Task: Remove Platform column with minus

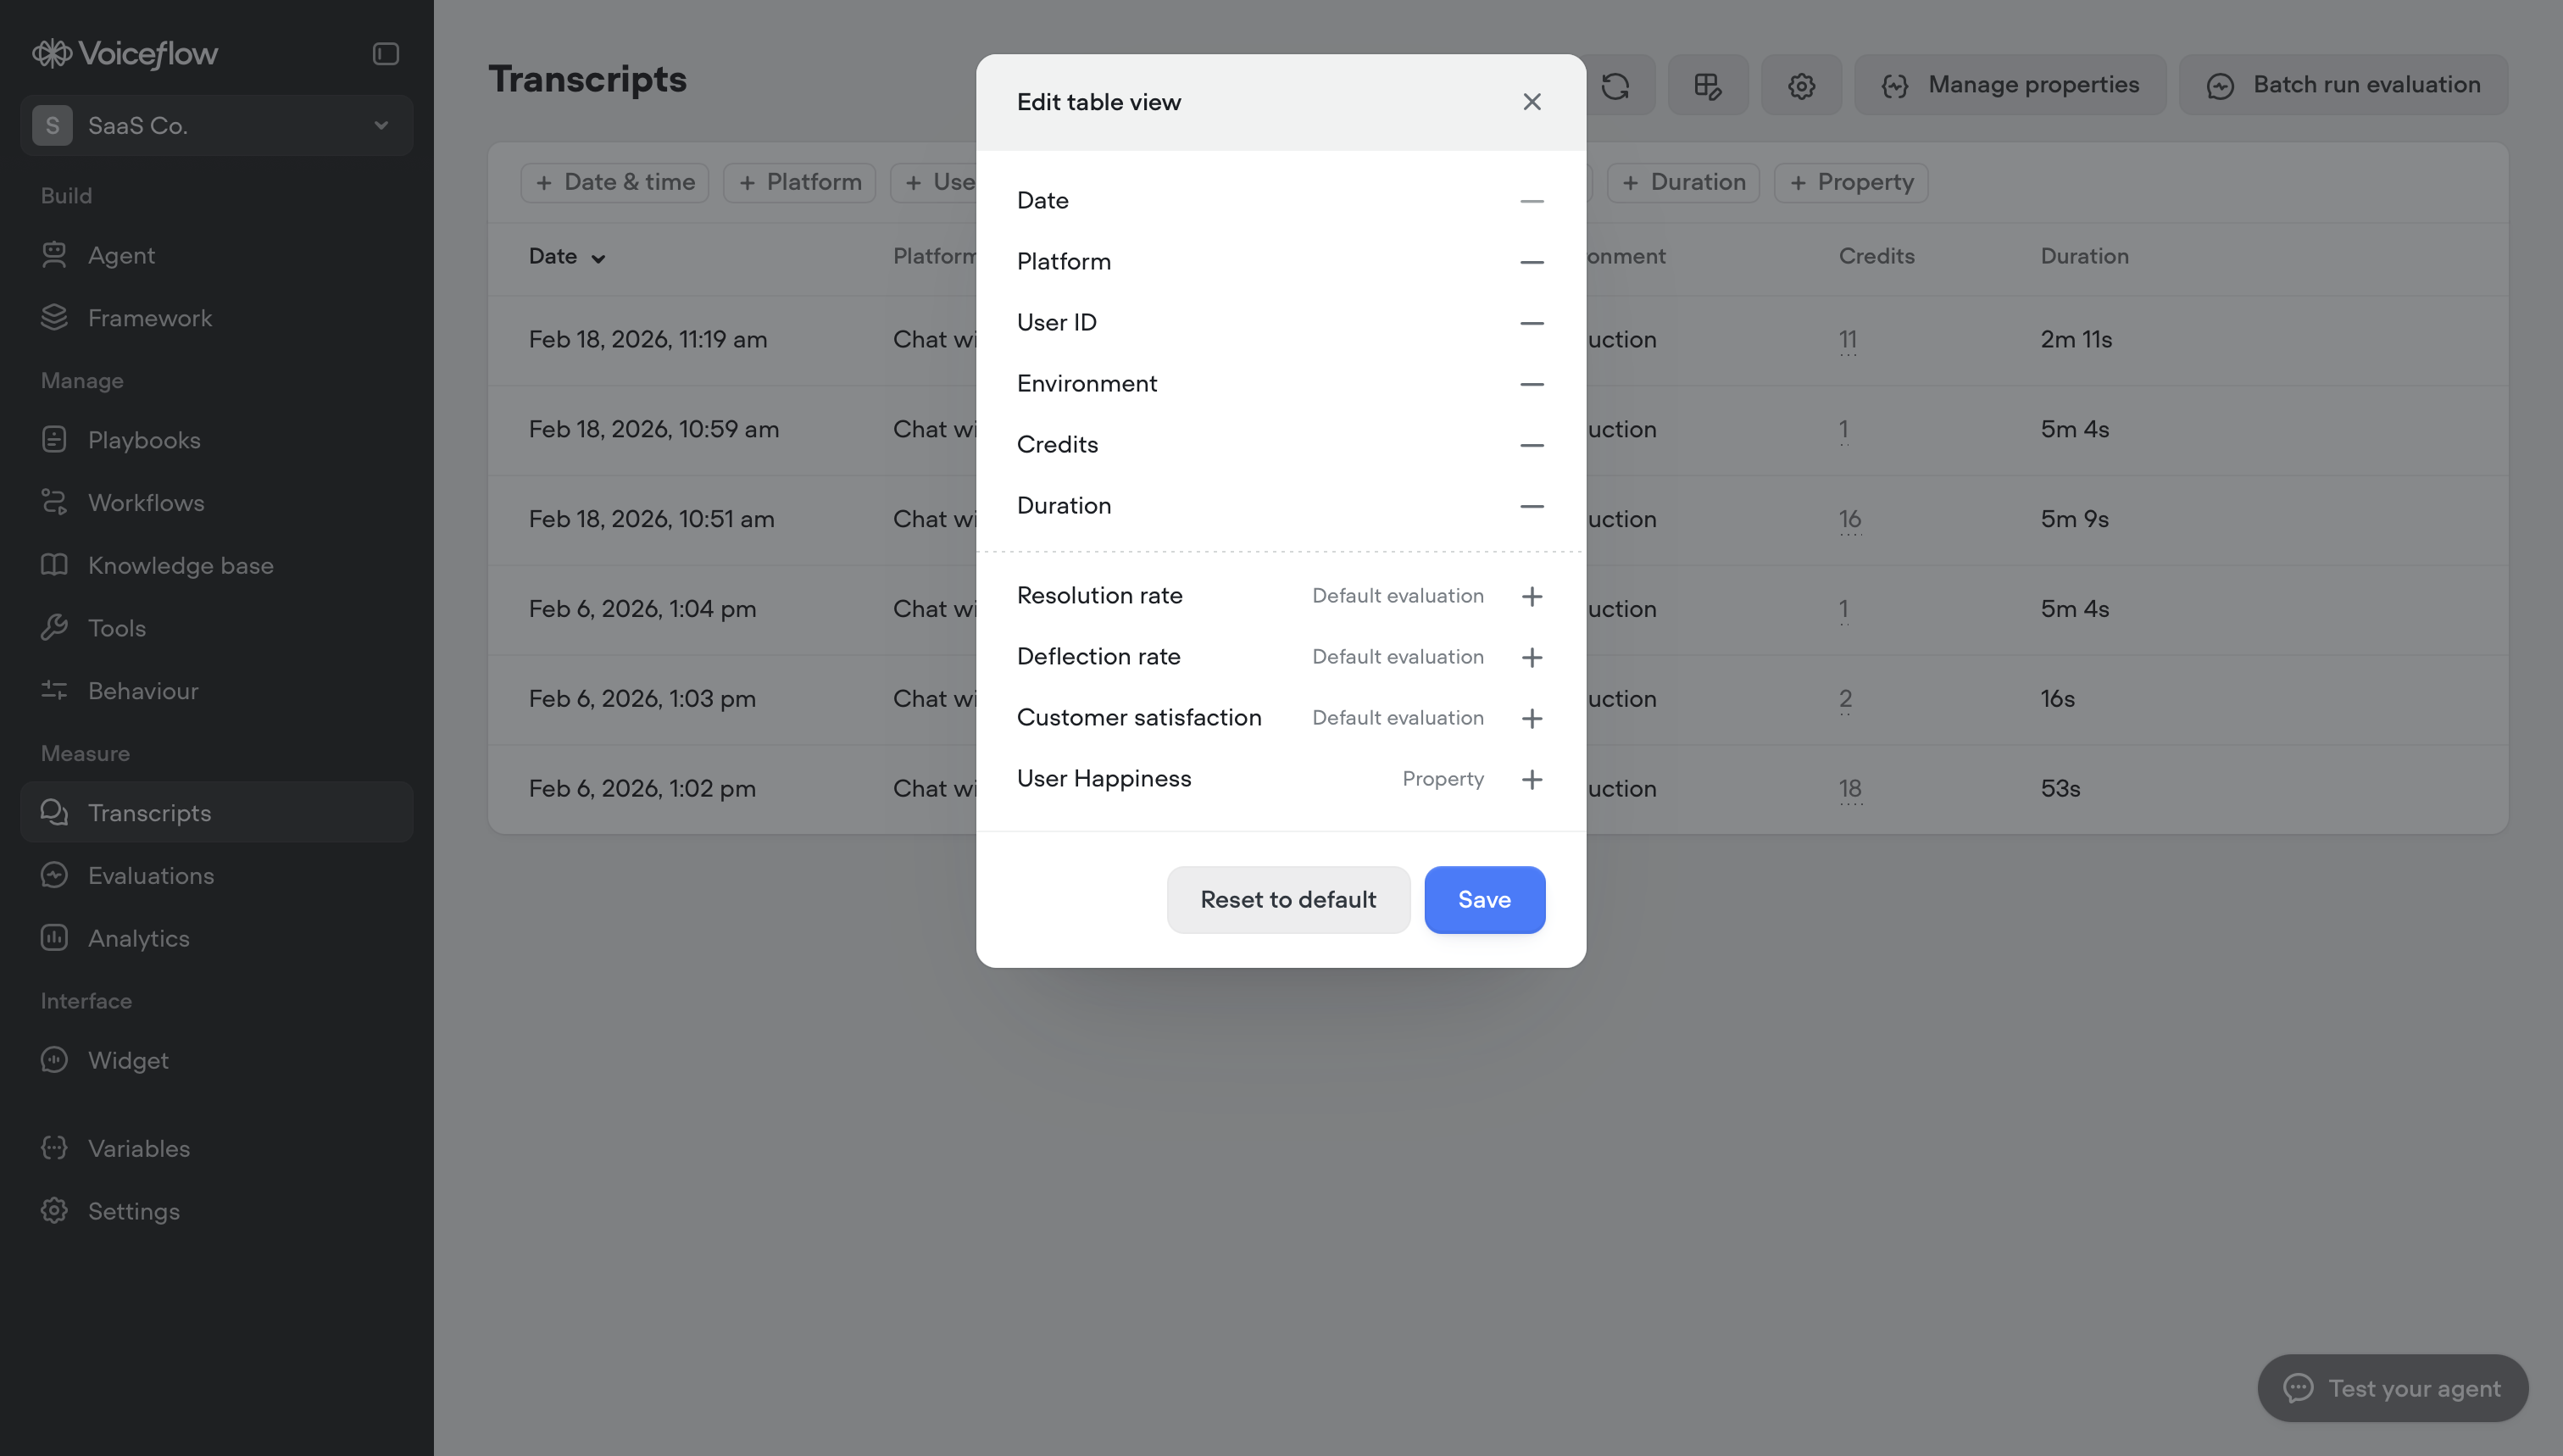Action: 1531,262
